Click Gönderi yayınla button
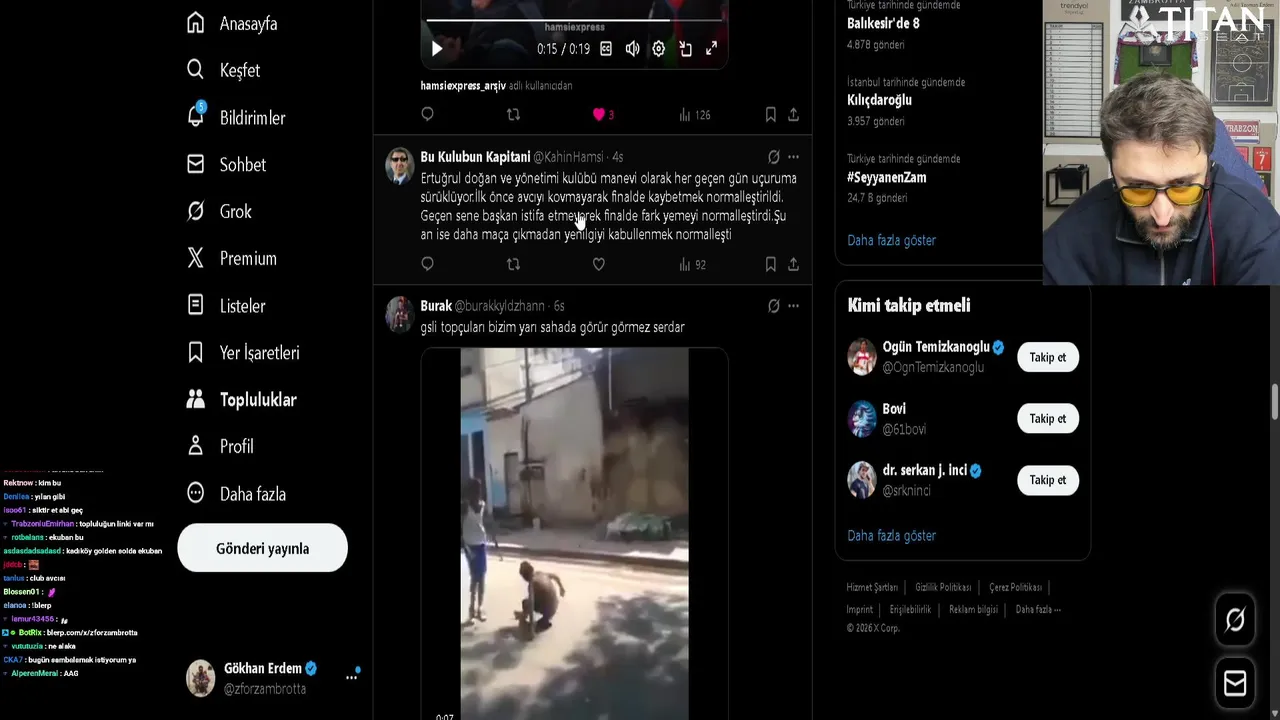1280x720 pixels. pos(262,548)
